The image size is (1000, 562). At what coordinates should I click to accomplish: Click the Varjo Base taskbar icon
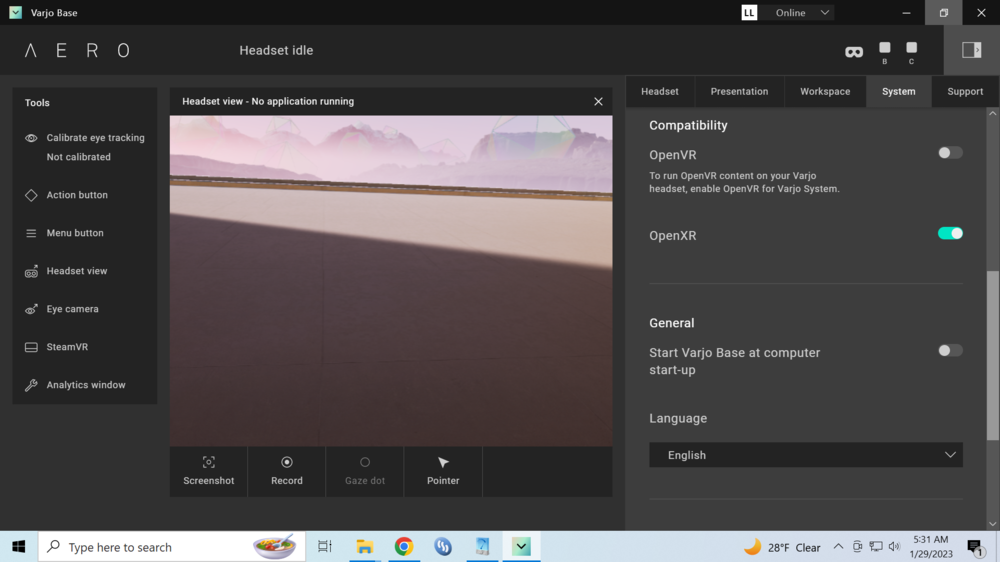(521, 547)
